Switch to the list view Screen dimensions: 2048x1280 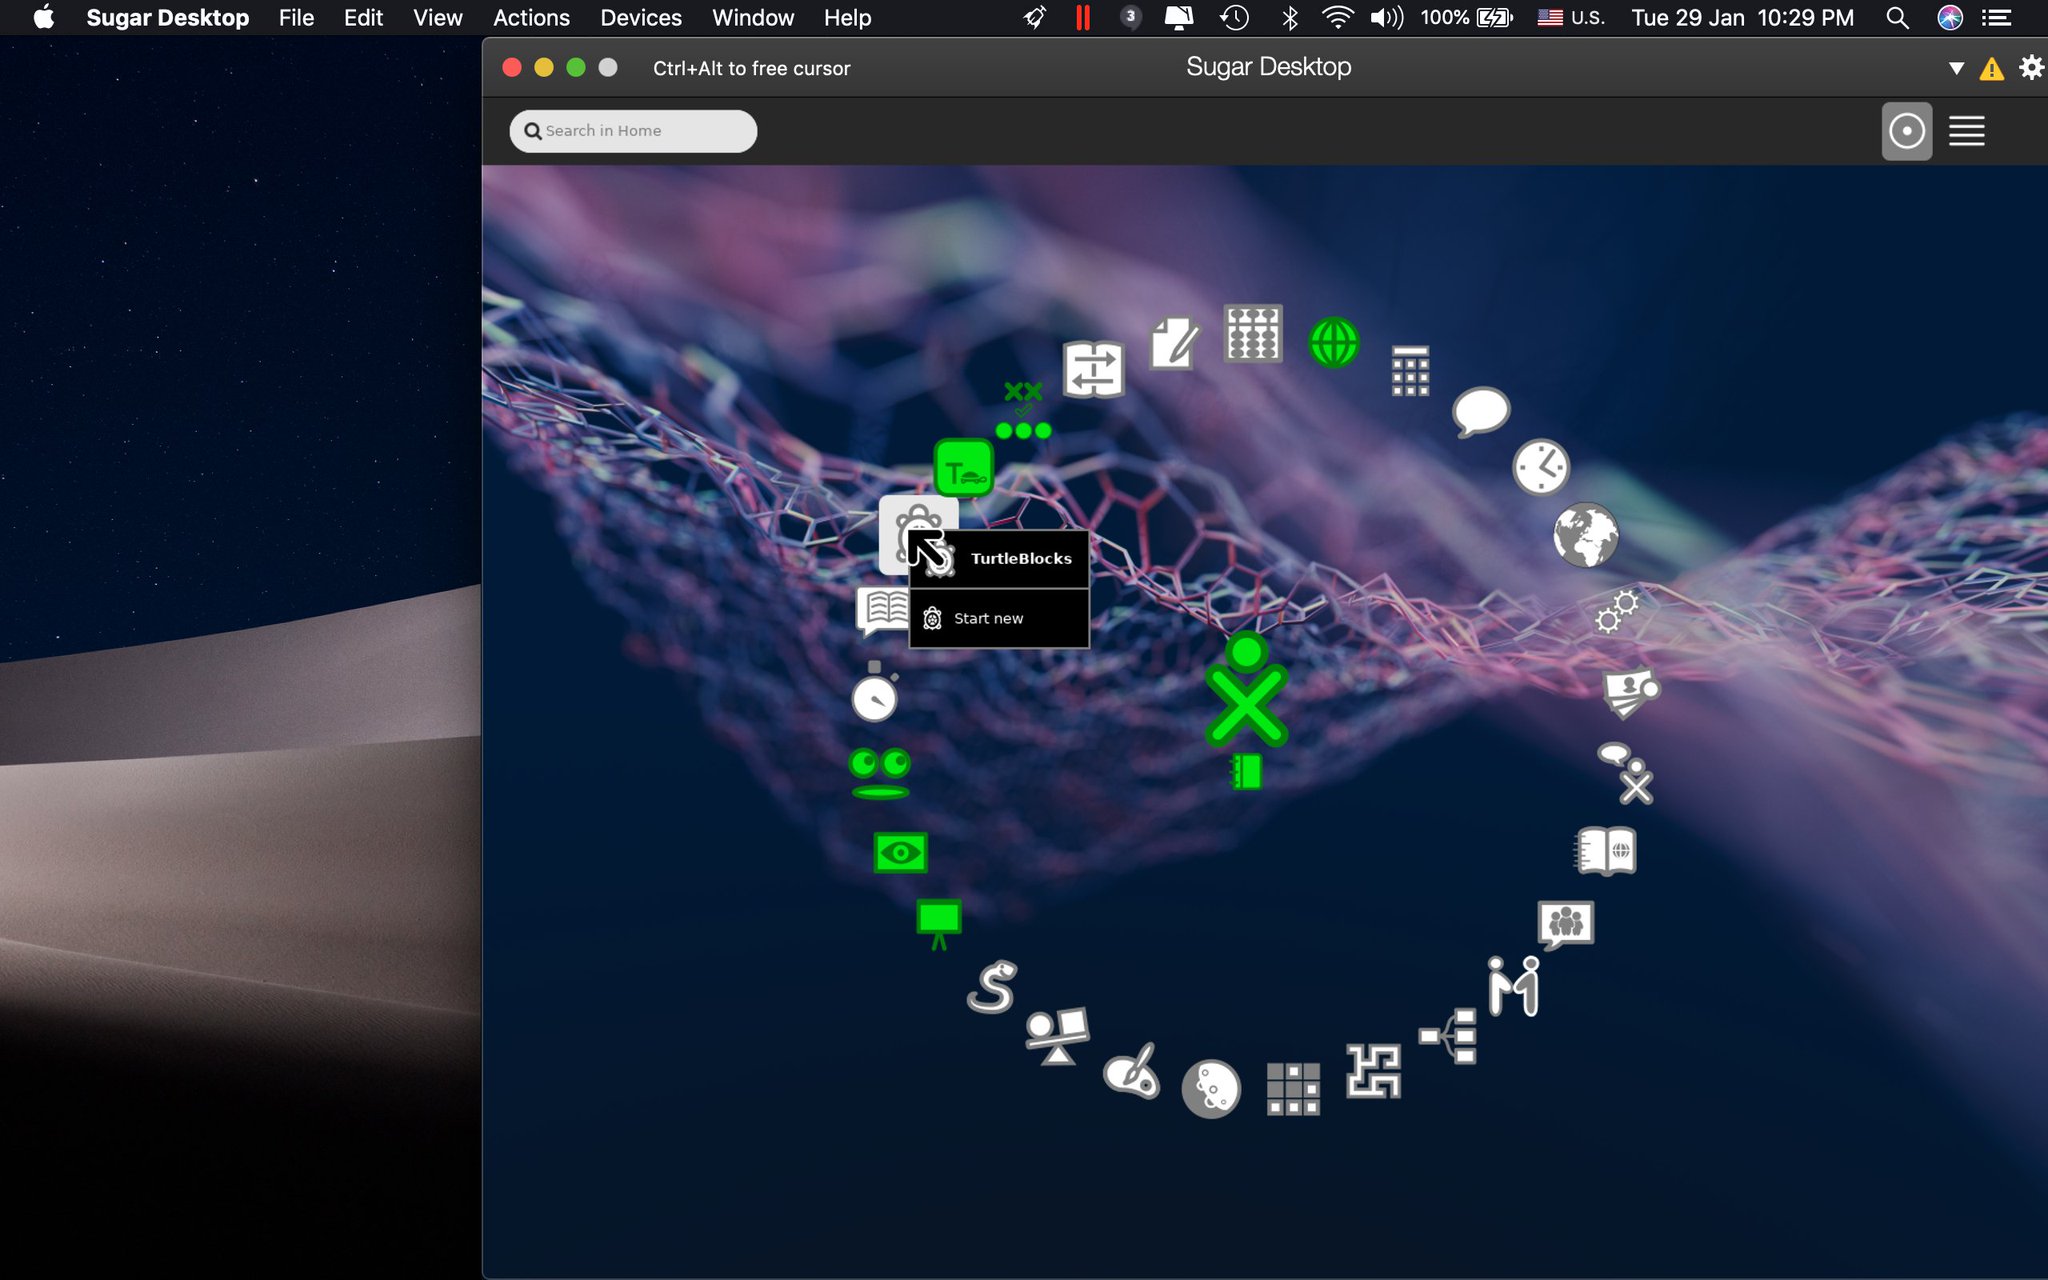point(1966,131)
